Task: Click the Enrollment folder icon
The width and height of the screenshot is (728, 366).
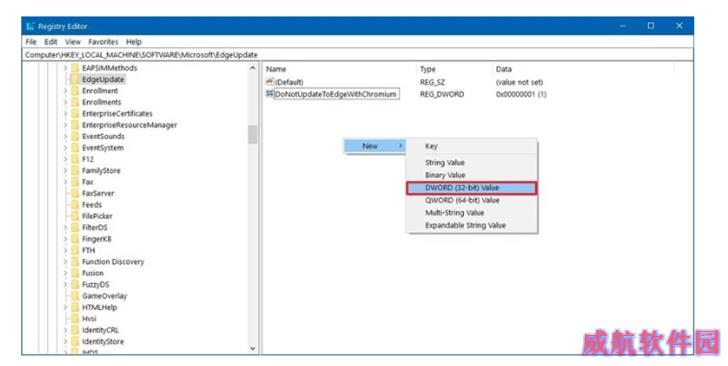Action: point(75,91)
